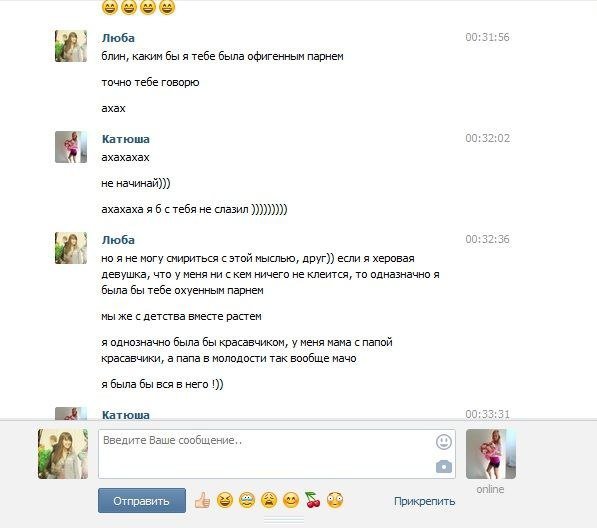Open your own avatar left of message box
597x528 pixels.
(x=63, y=454)
